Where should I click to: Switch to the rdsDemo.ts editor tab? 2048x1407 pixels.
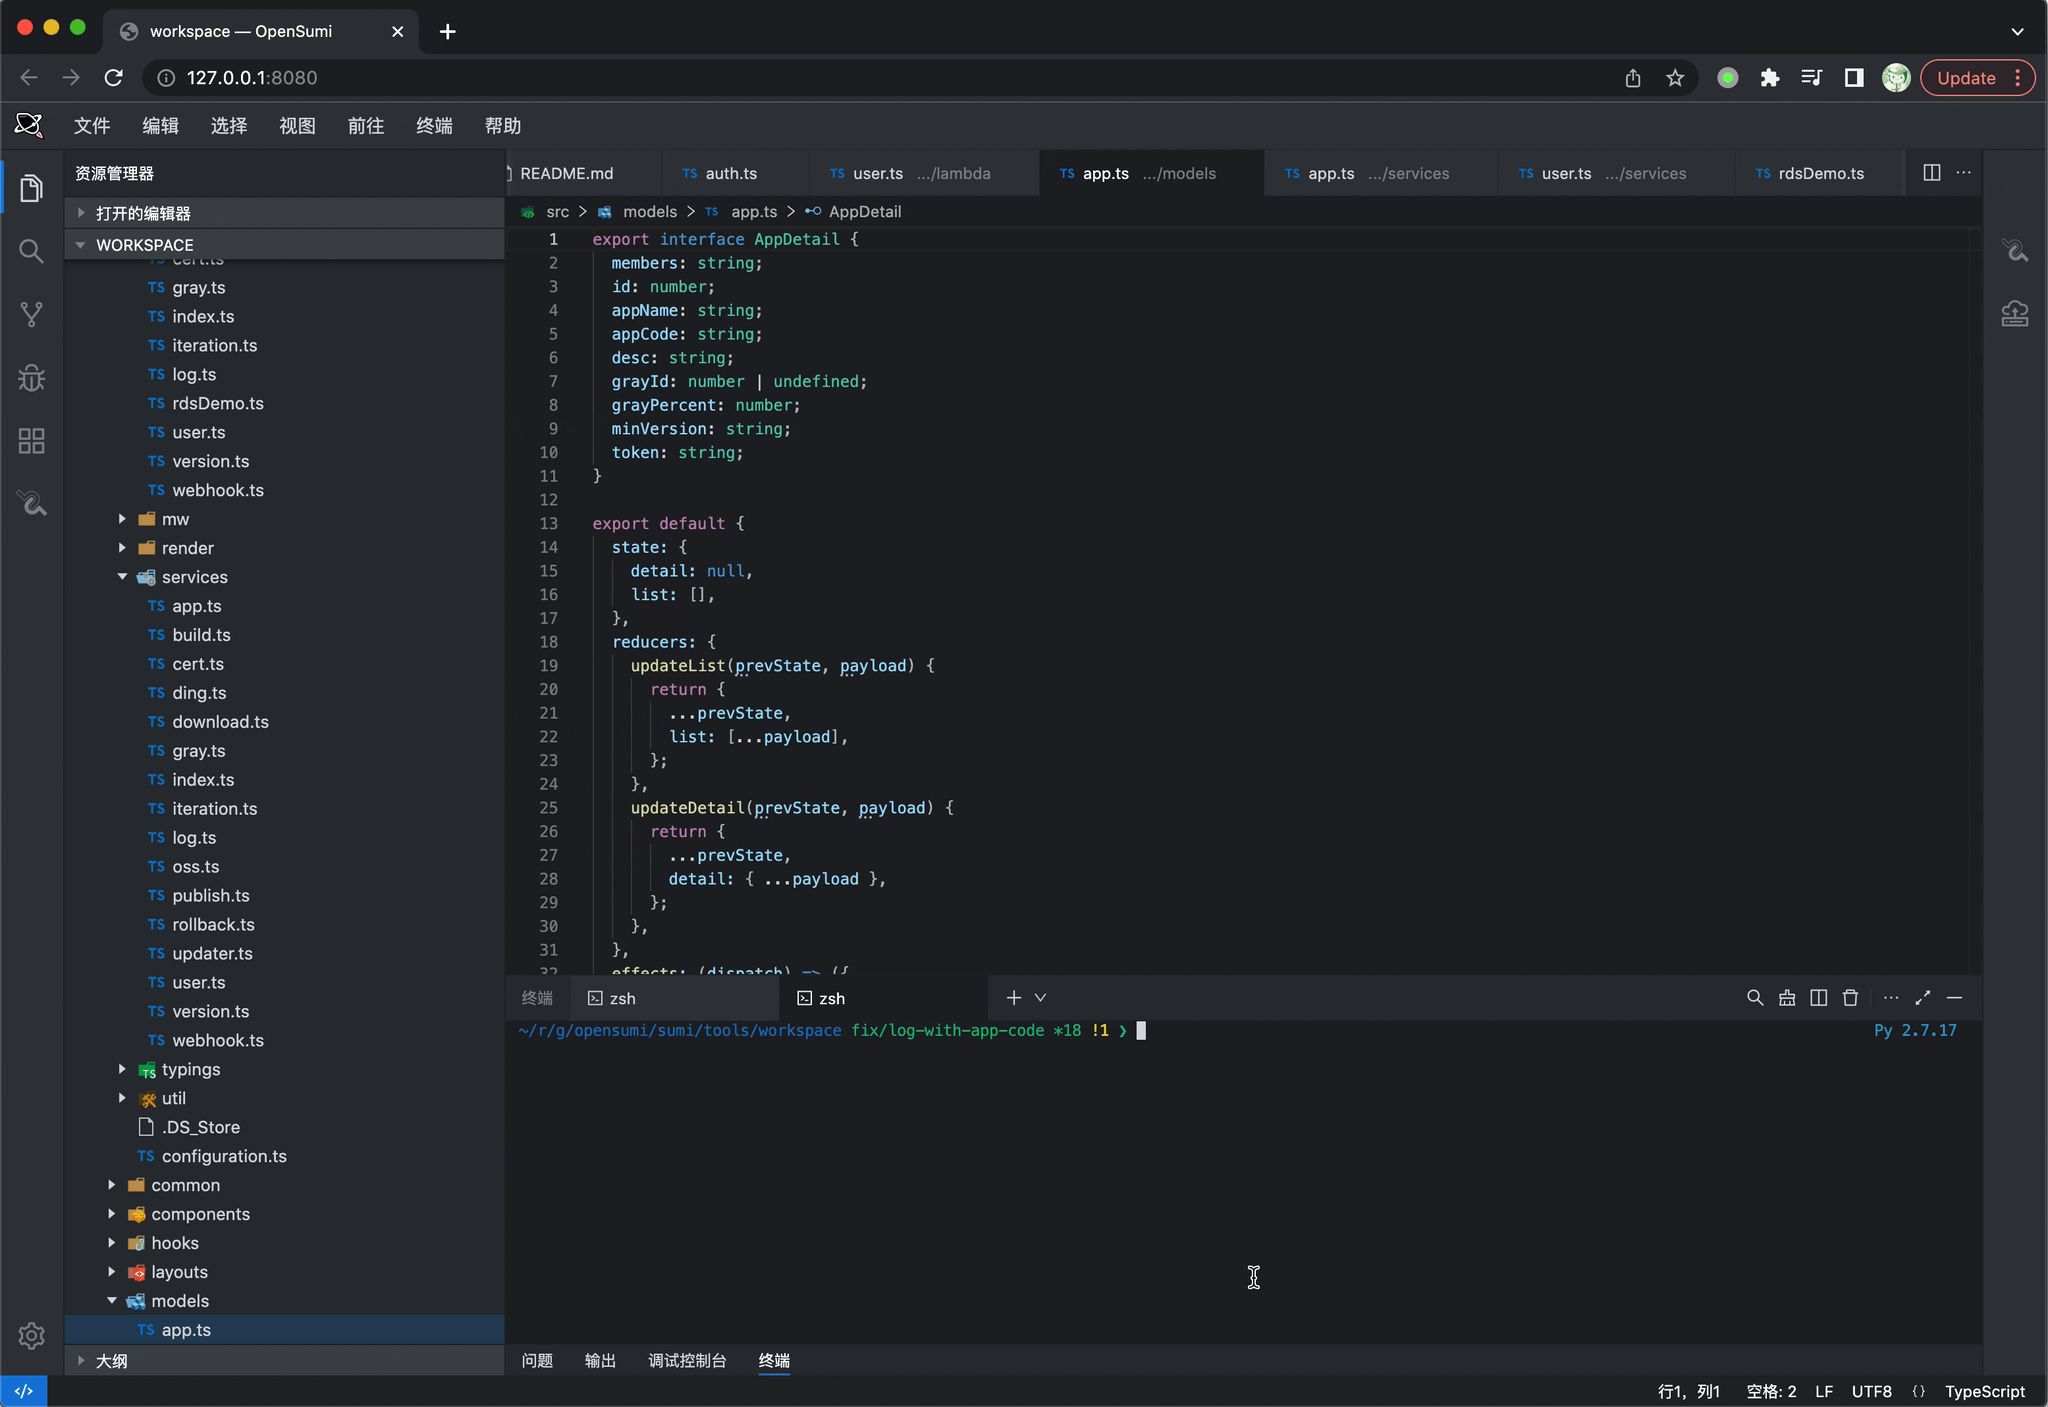pos(1820,173)
